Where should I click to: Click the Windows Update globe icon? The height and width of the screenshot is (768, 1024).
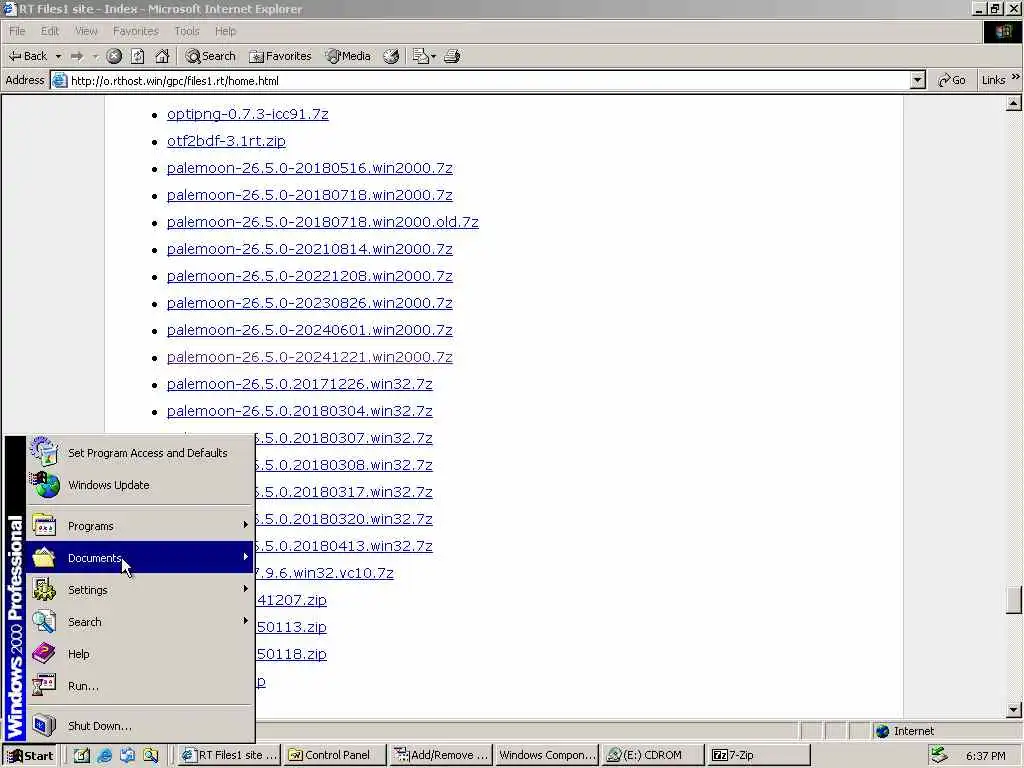(x=45, y=485)
